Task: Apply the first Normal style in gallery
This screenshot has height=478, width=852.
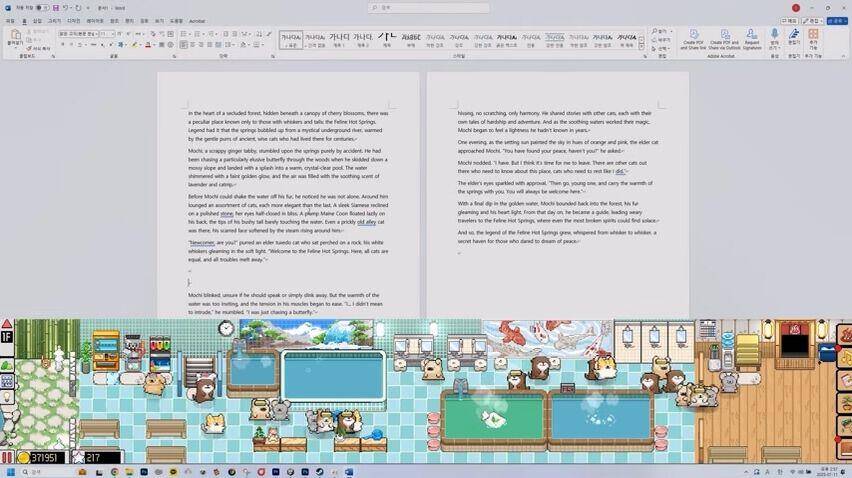Action: pos(291,40)
